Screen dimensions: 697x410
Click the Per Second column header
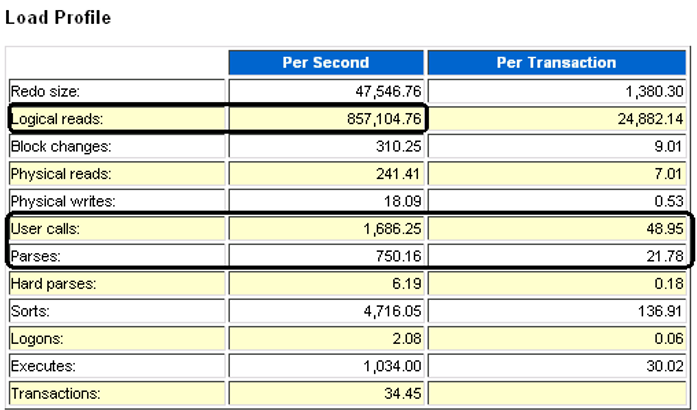pyautogui.click(x=327, y=62)
